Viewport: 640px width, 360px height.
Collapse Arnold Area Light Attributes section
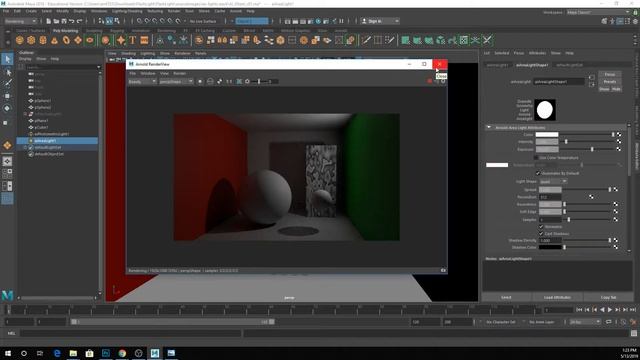click(x=489, y=127)
